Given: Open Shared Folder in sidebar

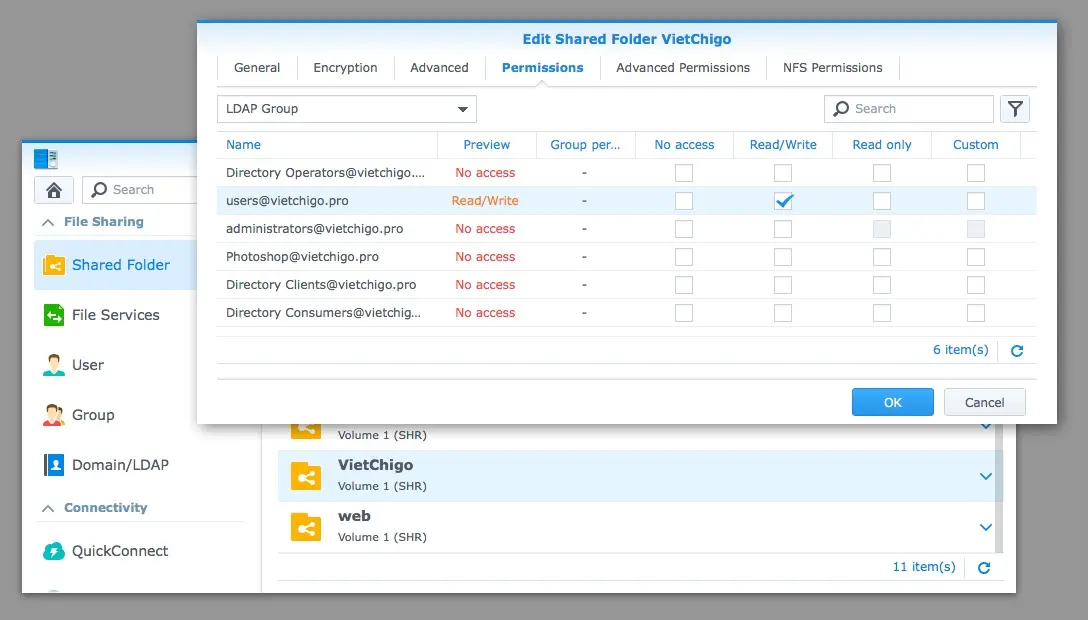Looking at the screenshot, I should [x=115, y=265].
